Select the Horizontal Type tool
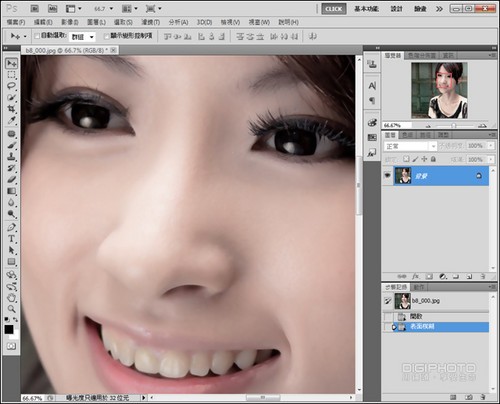 11,239
